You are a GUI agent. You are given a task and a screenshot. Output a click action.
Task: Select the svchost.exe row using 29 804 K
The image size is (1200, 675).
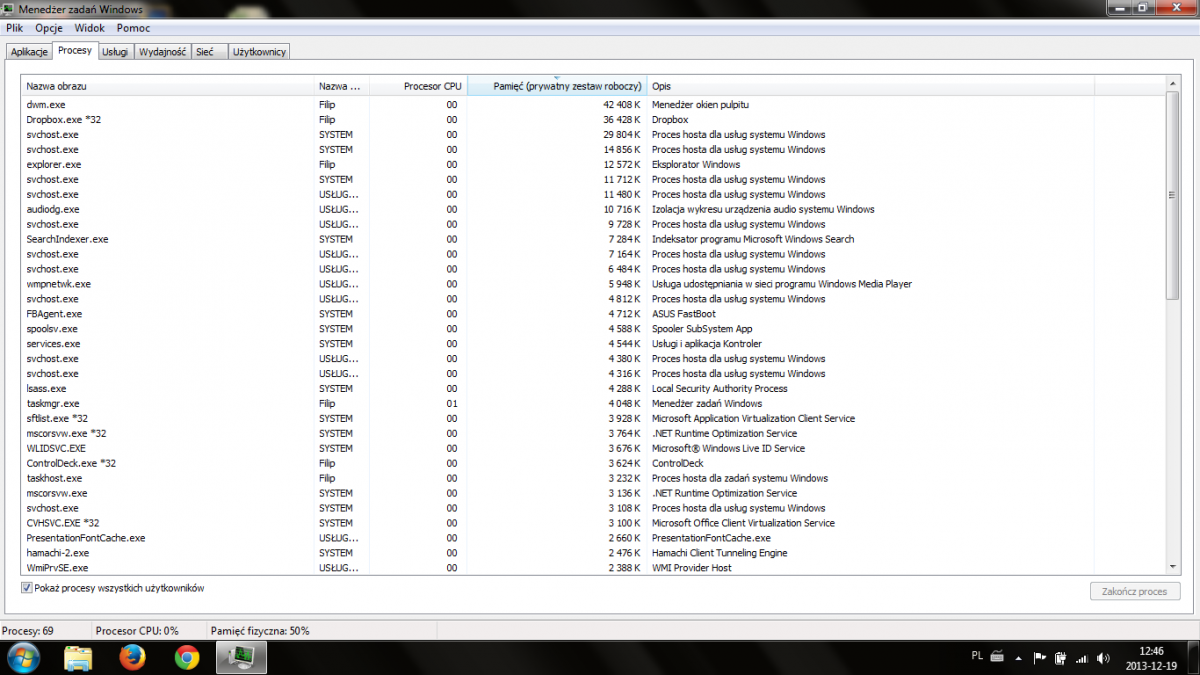pos(594,134)
